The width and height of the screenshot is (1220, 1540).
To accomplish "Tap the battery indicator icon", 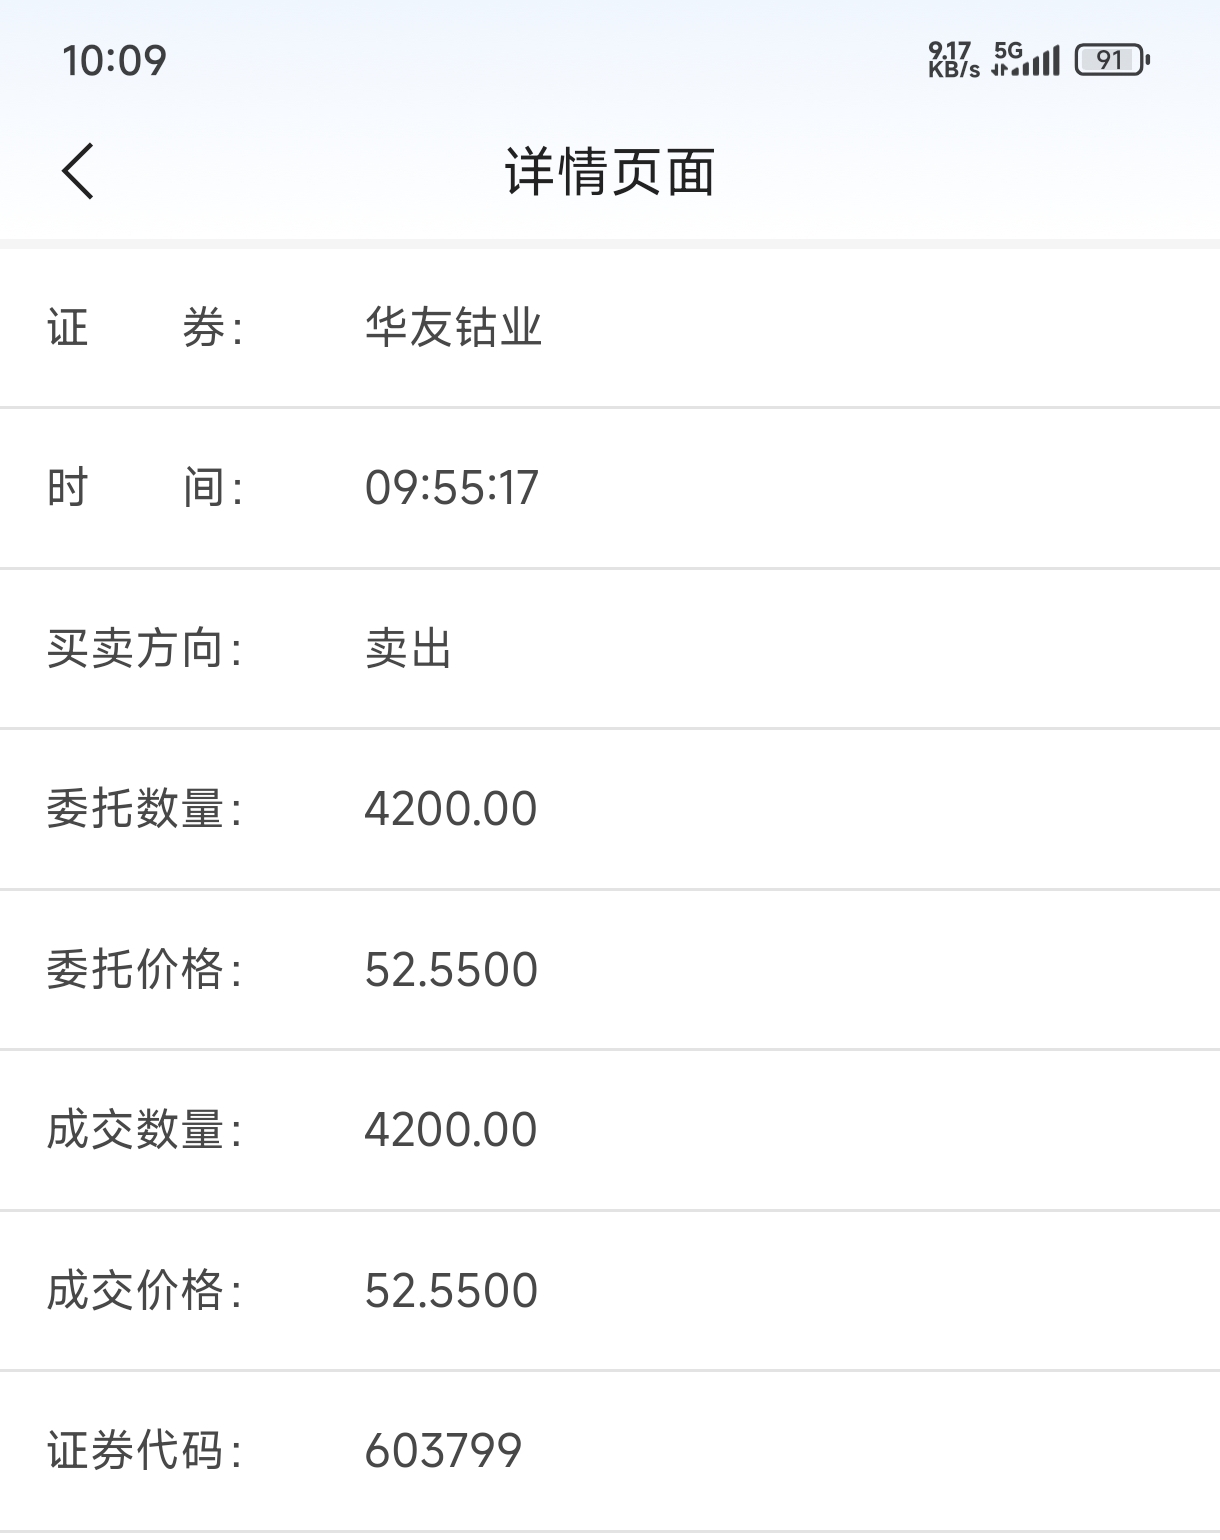I will (1112, 60).
